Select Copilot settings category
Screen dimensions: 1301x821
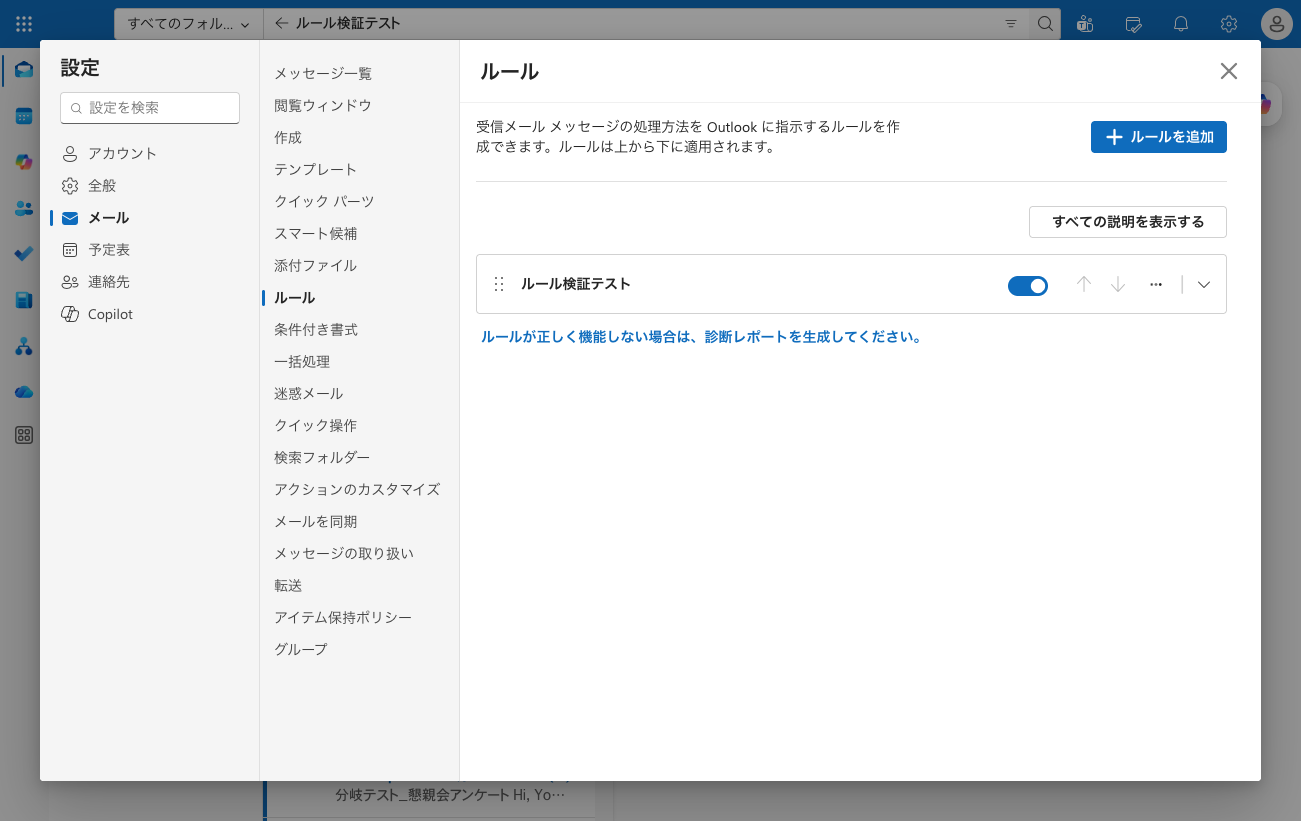[x=150, y=314]
